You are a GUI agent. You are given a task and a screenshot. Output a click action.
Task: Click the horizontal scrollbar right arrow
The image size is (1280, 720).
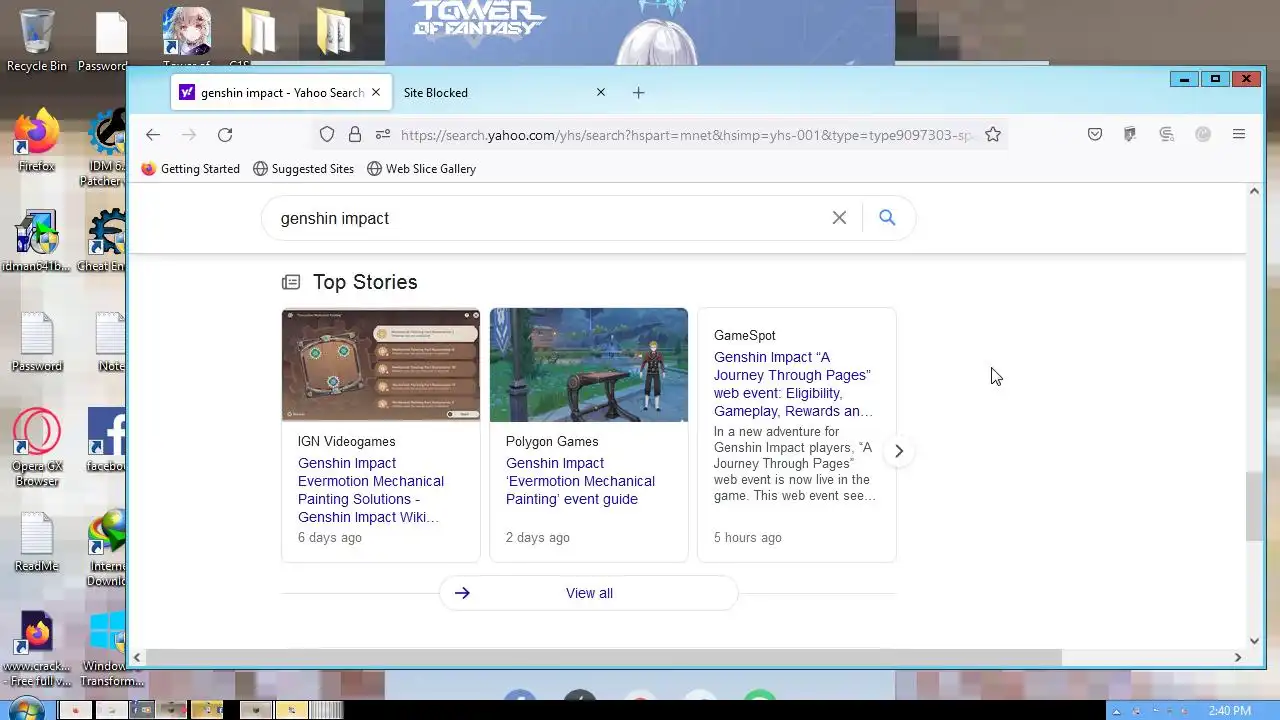(x=1237, y=657)
